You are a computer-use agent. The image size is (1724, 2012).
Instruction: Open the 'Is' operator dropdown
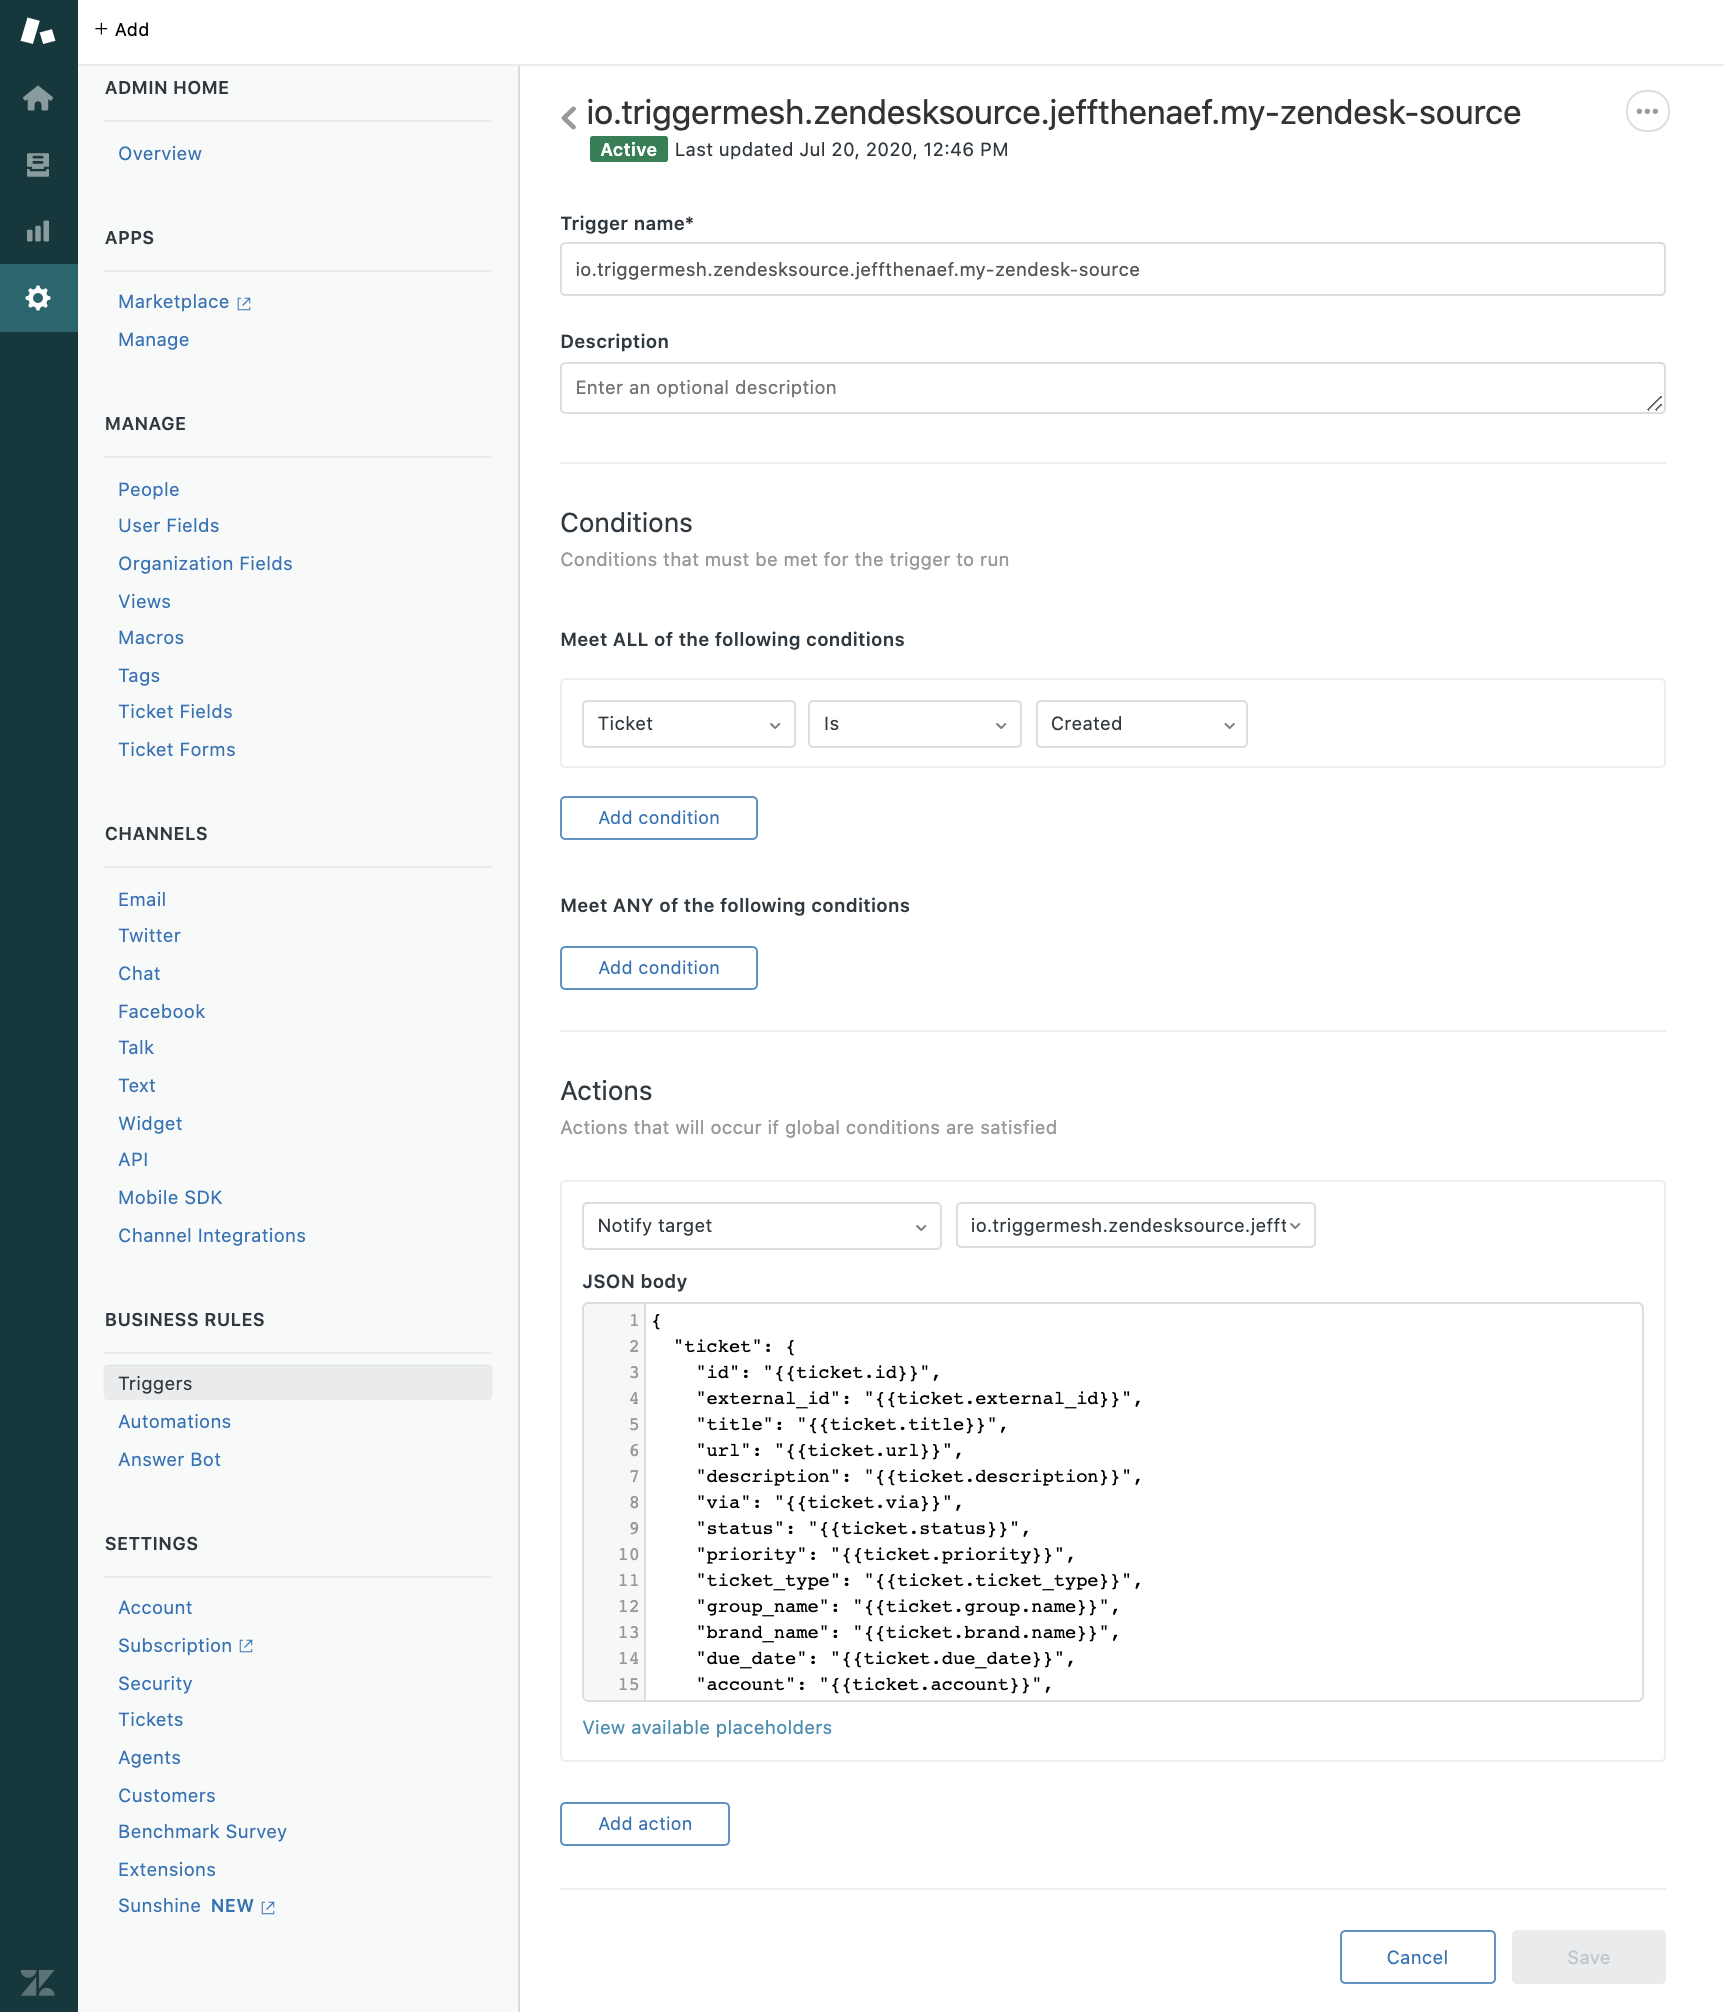point(915,724)
